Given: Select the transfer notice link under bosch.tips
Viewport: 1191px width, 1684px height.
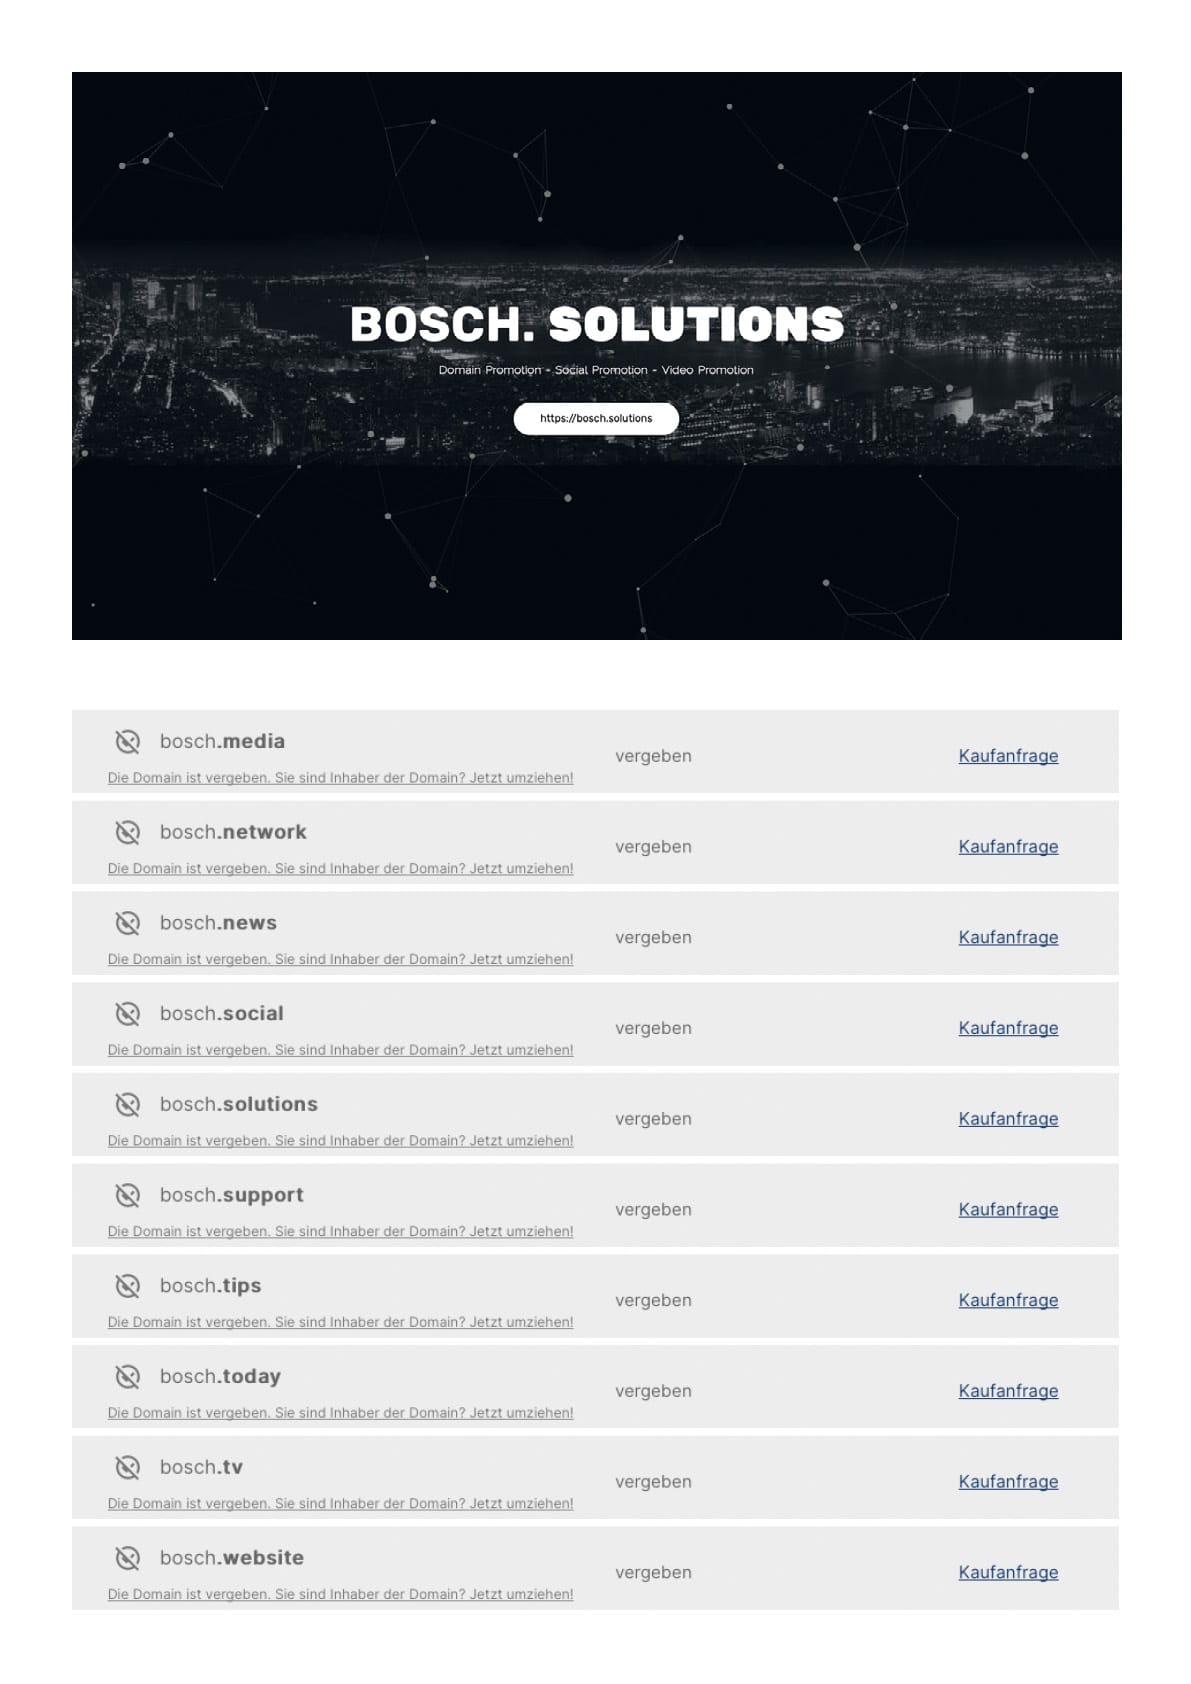Looking at the screenshot, I should (340, 1322).
